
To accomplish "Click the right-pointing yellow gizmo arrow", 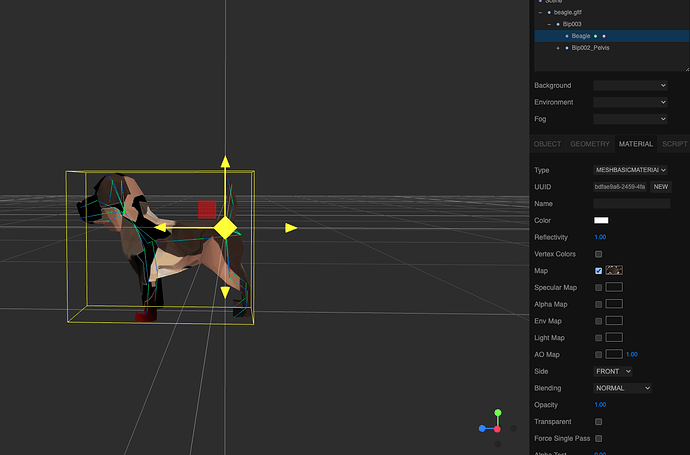I will pyautogui.click(x=291, y=228).
